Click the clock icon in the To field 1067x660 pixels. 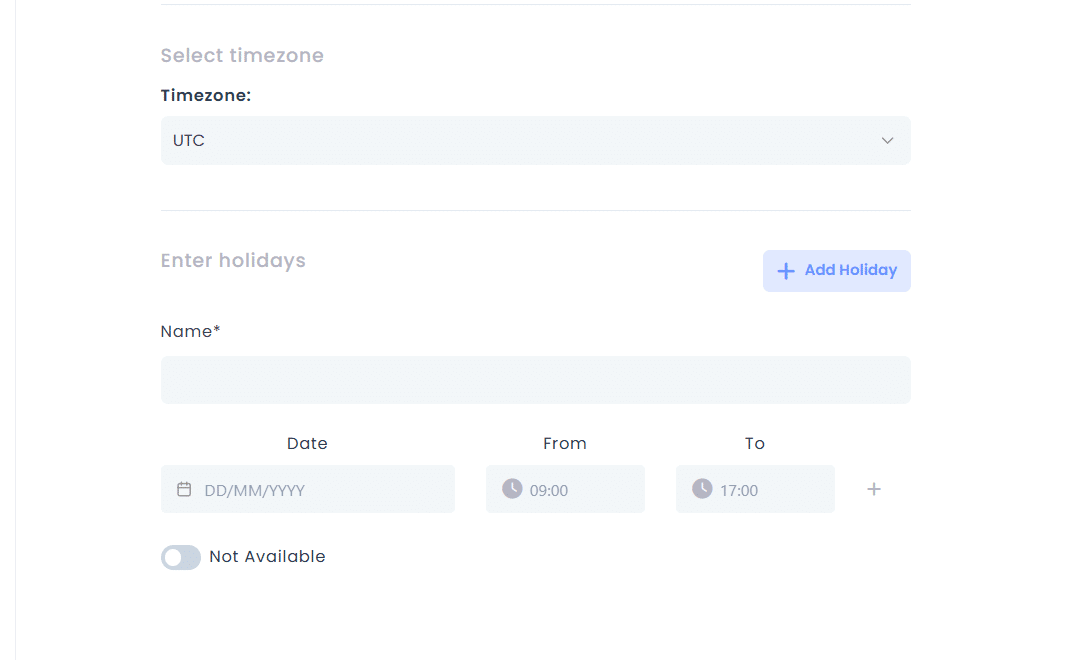[x=702, y=489]
